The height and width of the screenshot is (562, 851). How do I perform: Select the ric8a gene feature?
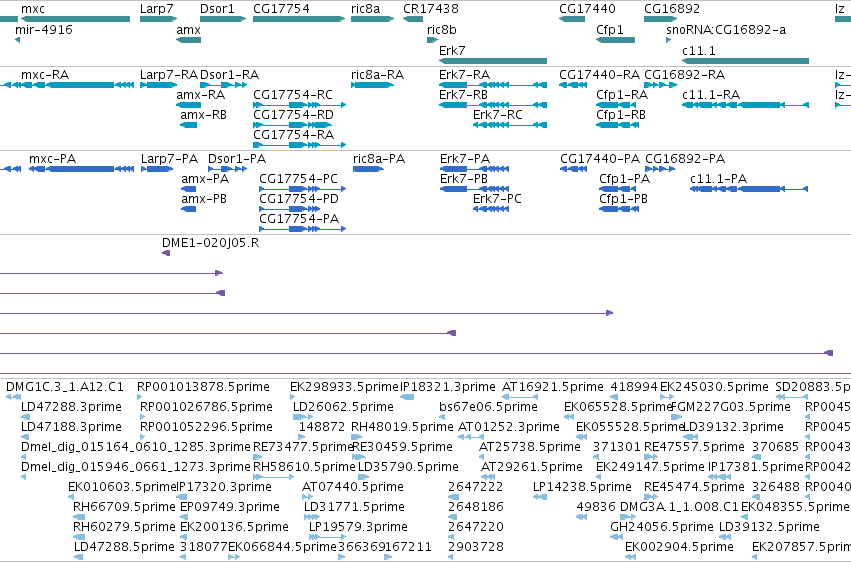coord(373,19)
